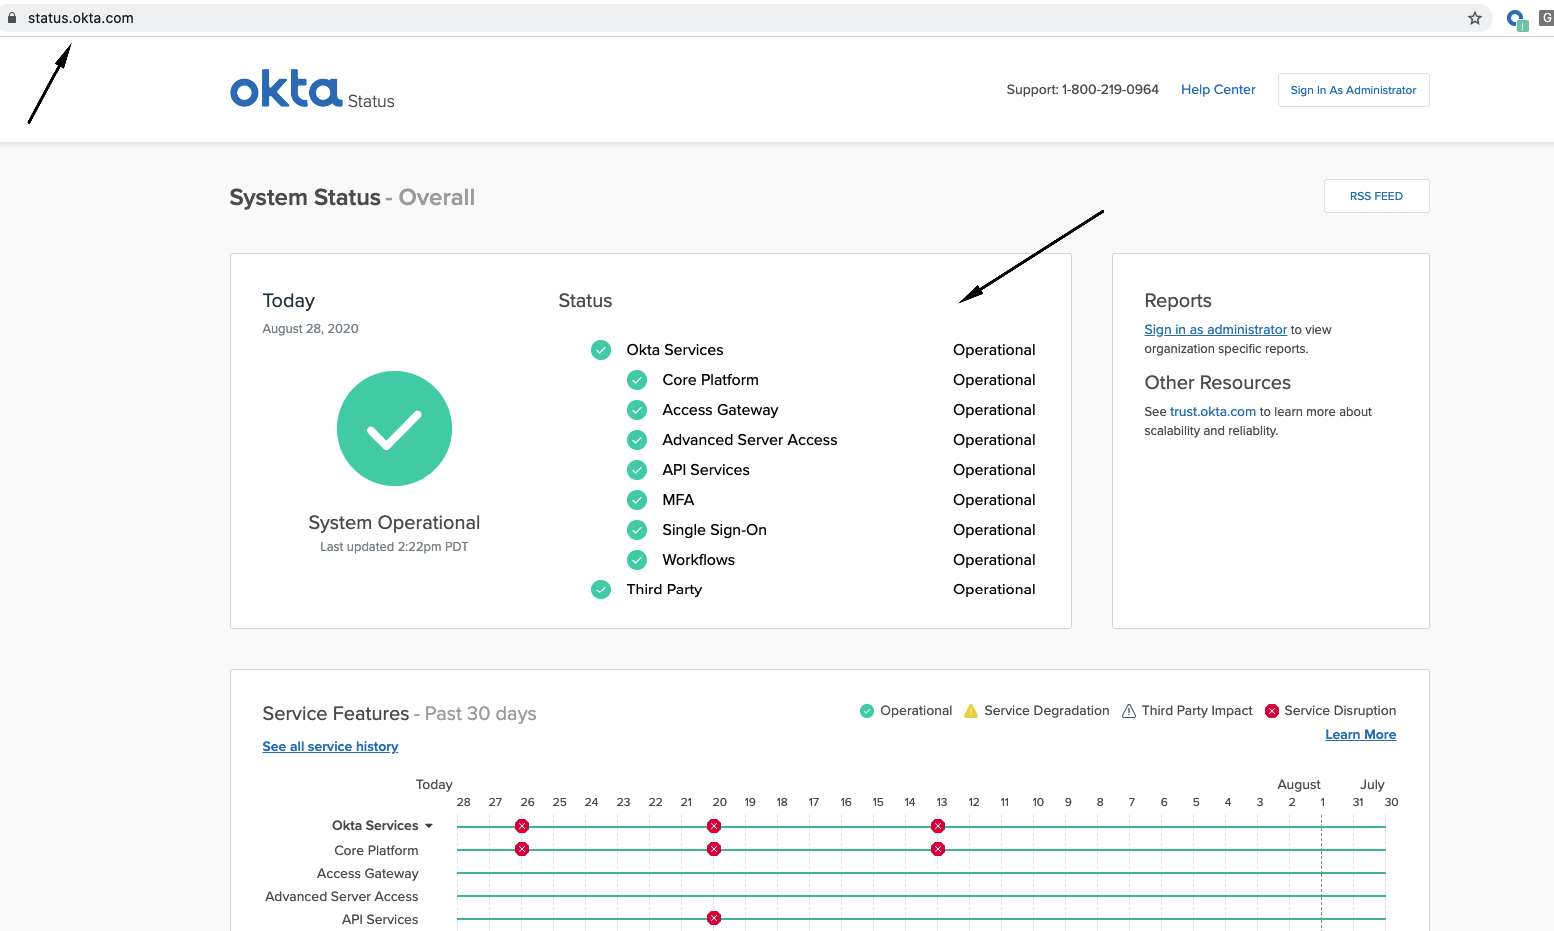Image resolution: width=1554 pixels, height=931 pixels.
Task: Click the Okta logo in header
Action: (x=287, y=90)
